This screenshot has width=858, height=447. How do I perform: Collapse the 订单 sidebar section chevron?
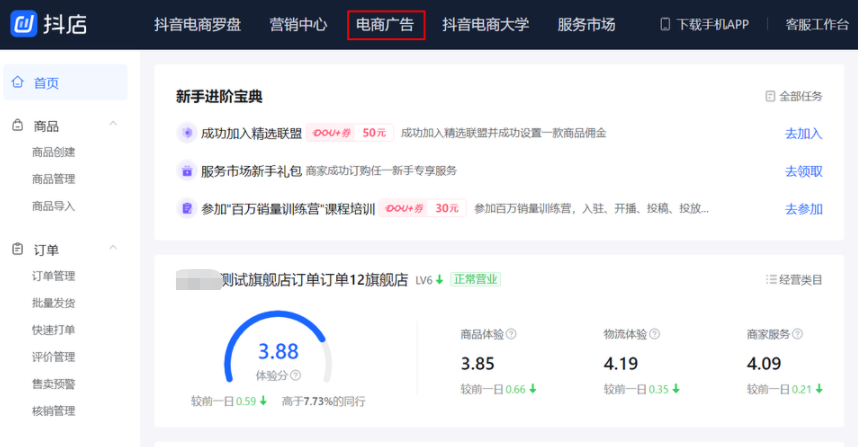pyautogui.click(x=113, y=247)
